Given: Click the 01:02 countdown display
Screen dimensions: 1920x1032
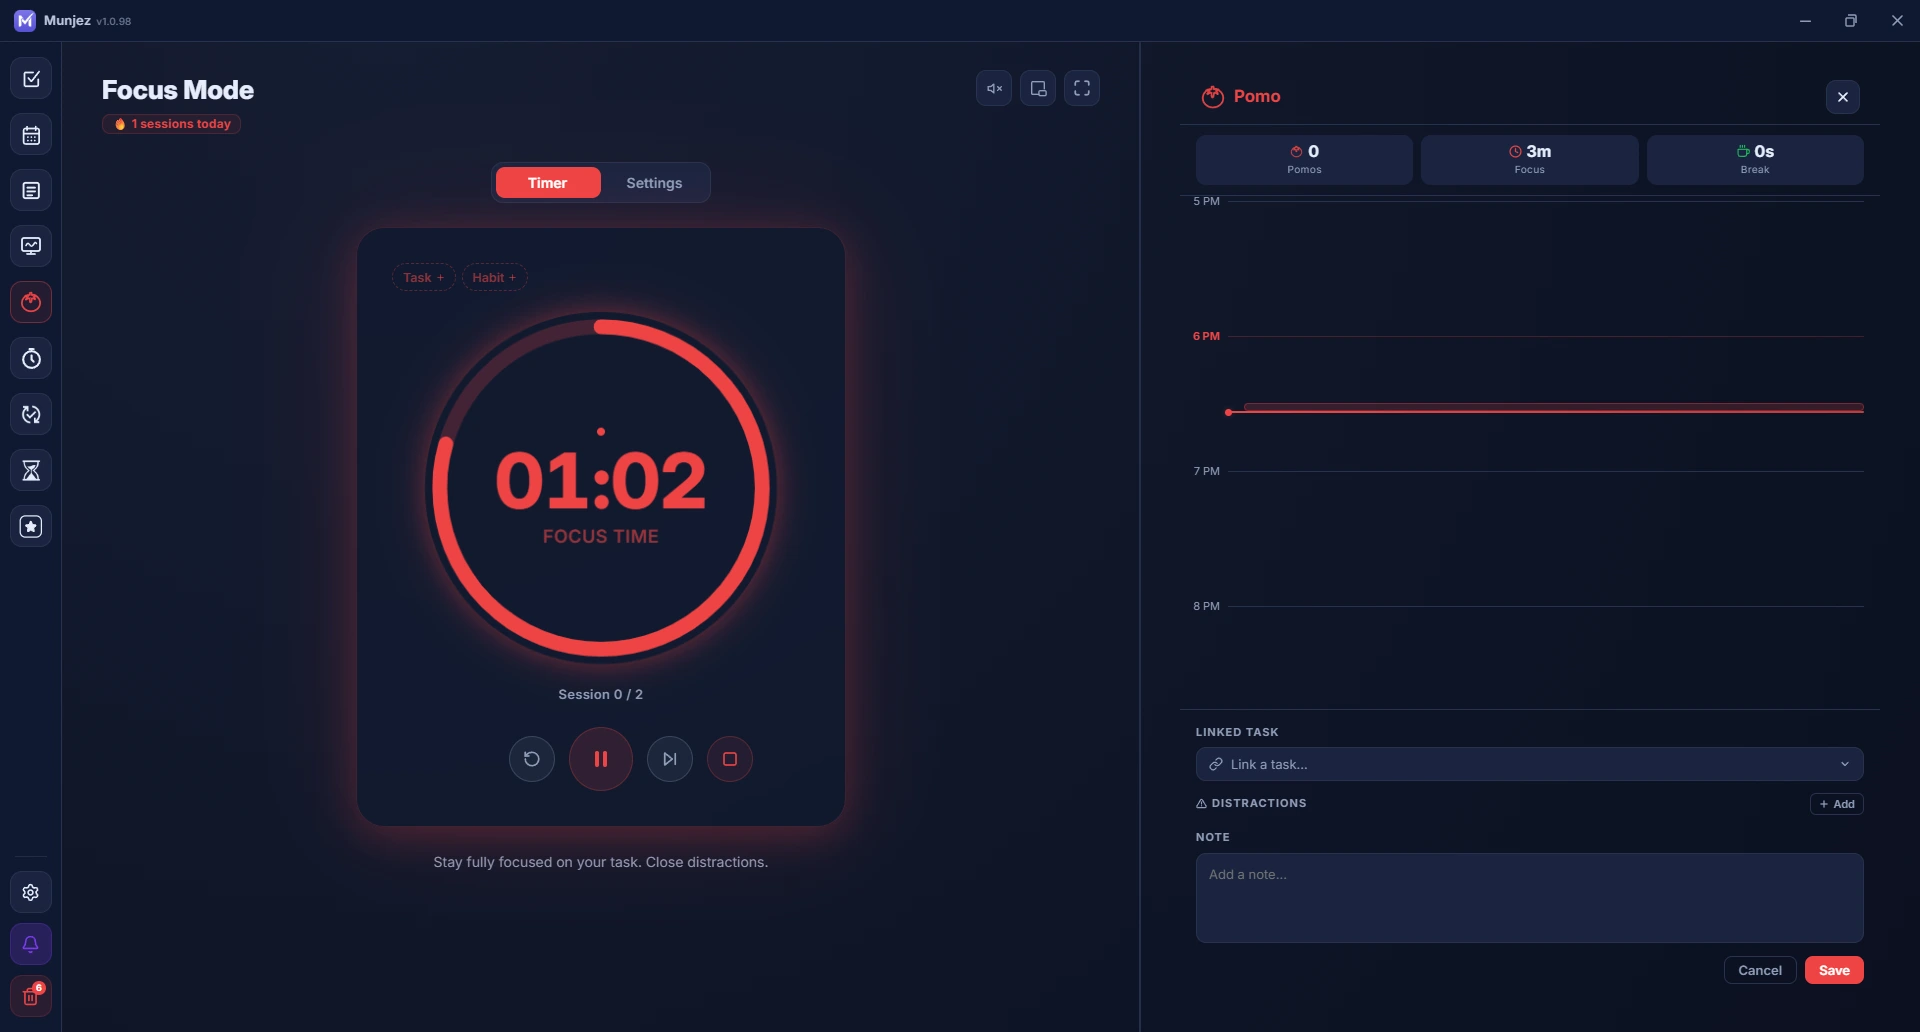Looking at the screenshot, I should 601,480.
